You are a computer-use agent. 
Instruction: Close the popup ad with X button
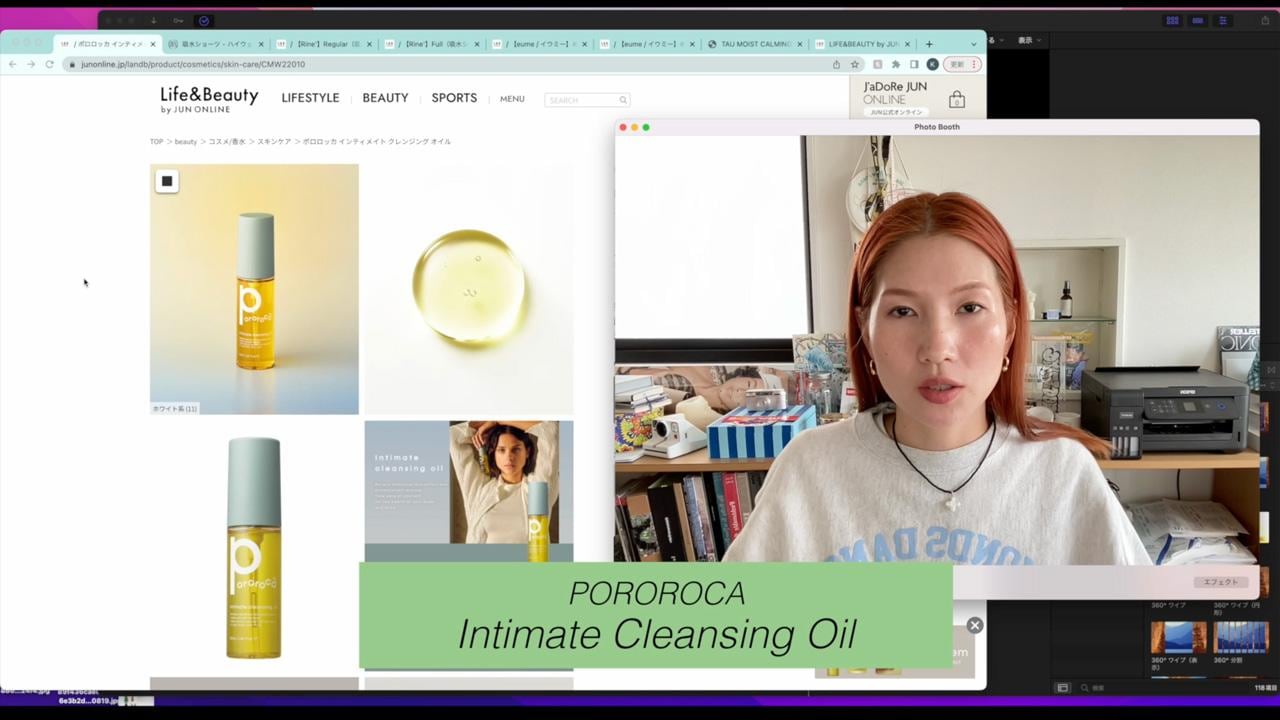975,626
